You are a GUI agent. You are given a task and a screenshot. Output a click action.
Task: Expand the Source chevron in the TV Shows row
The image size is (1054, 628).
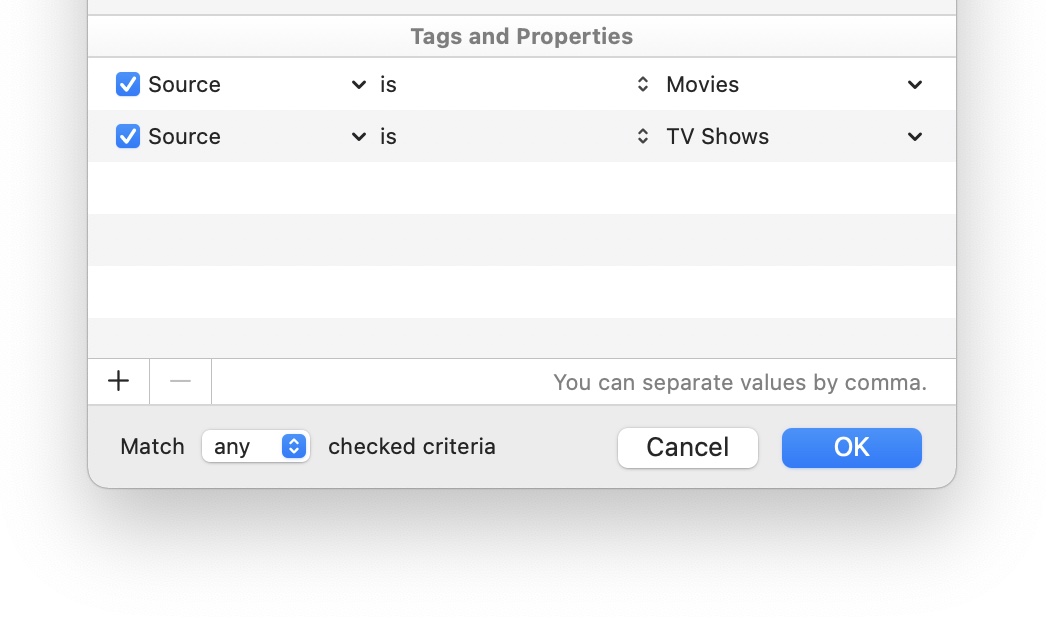pyautogui.click(x=359, y=137)
